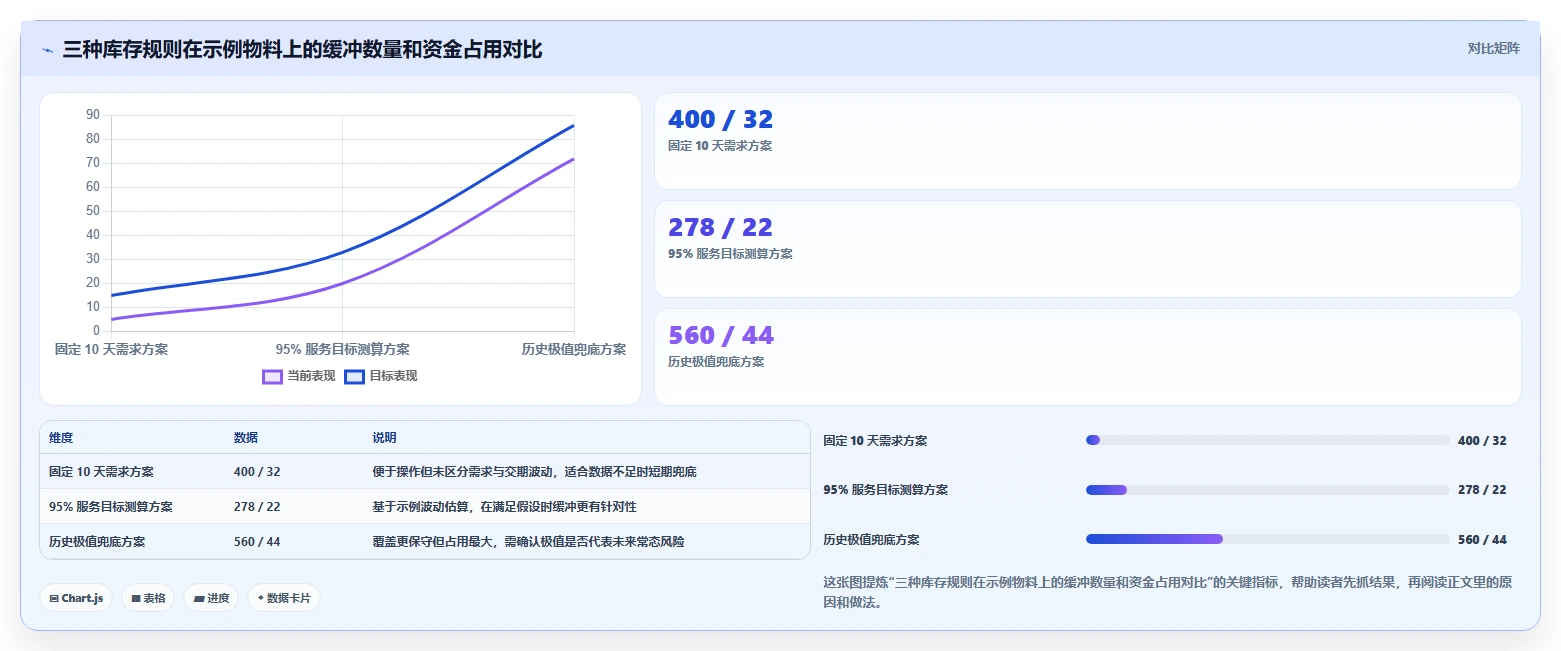
Task: Click the 进度 tag chip
Action: click(x=211, y=598)
